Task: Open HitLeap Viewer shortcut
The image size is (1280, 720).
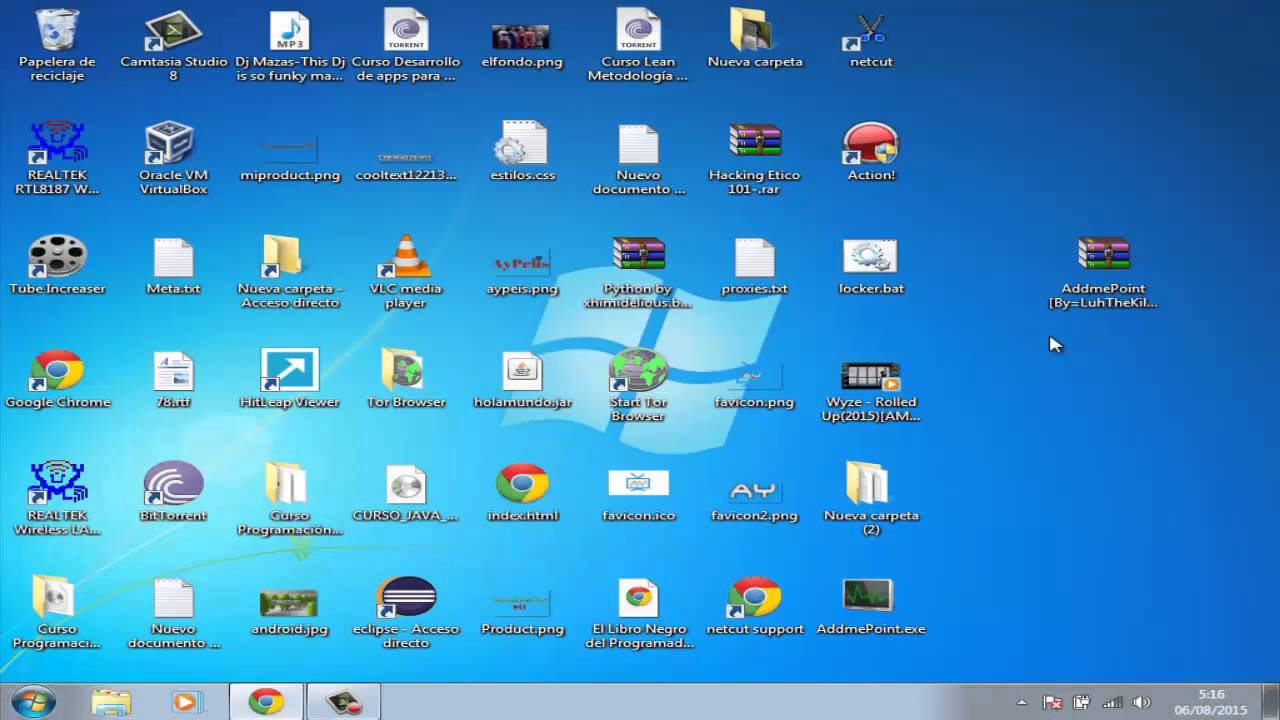Action: coord(289,371)
